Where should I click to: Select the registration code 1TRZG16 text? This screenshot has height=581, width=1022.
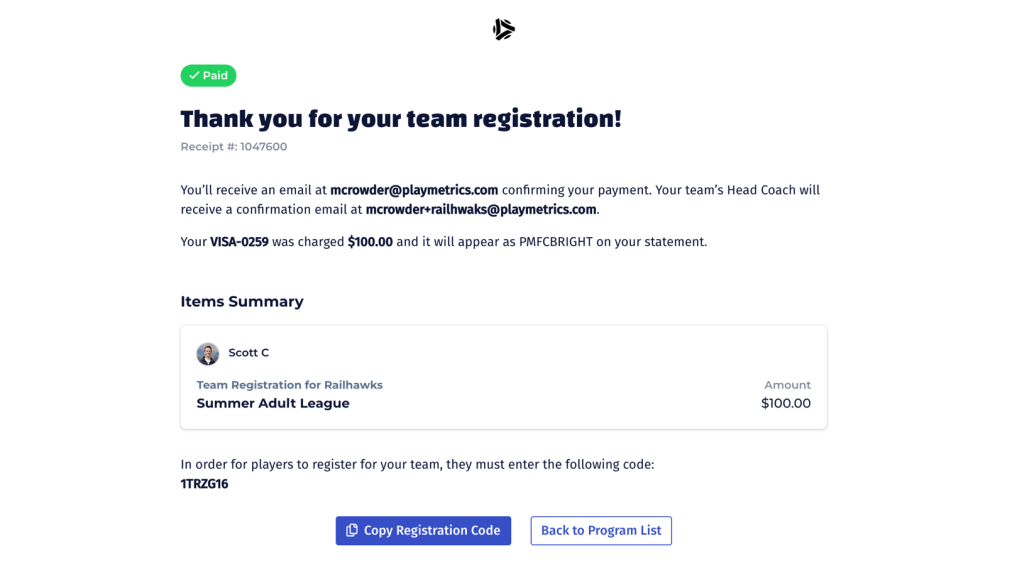(x=205, y=484)
